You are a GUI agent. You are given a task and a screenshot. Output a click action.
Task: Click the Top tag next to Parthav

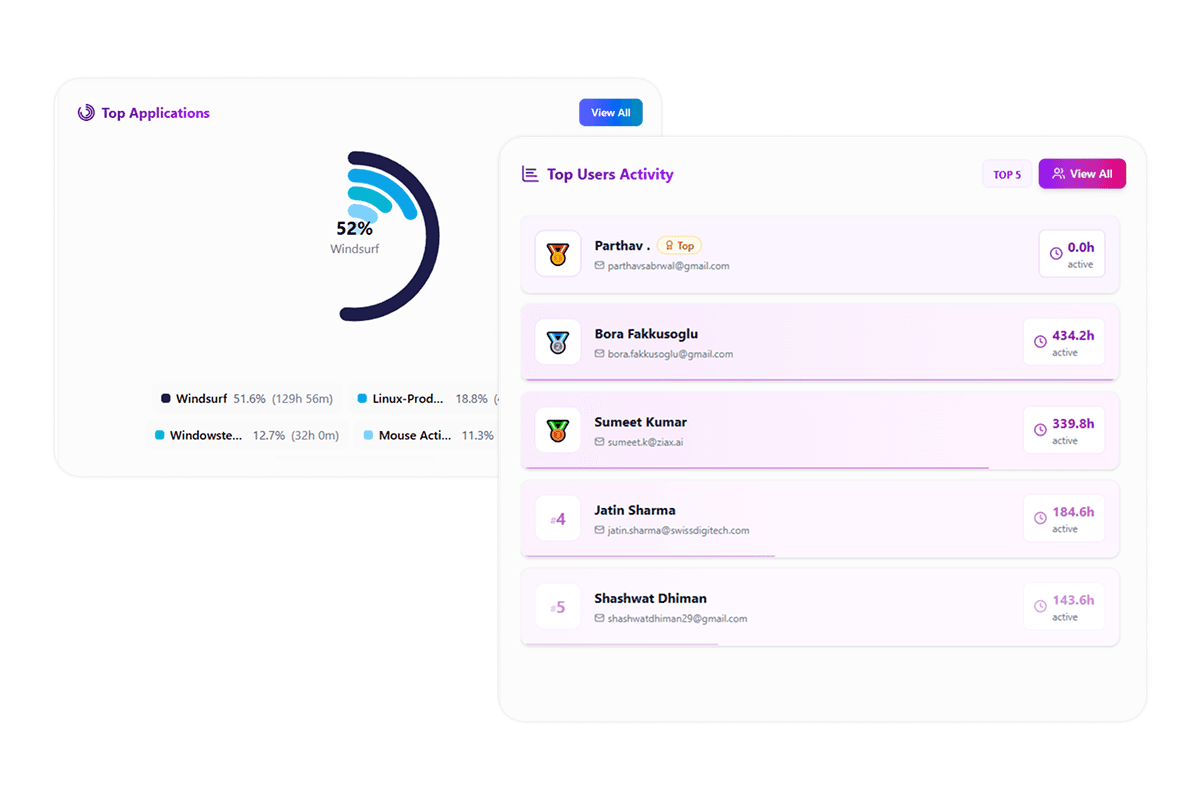(680, 245)
